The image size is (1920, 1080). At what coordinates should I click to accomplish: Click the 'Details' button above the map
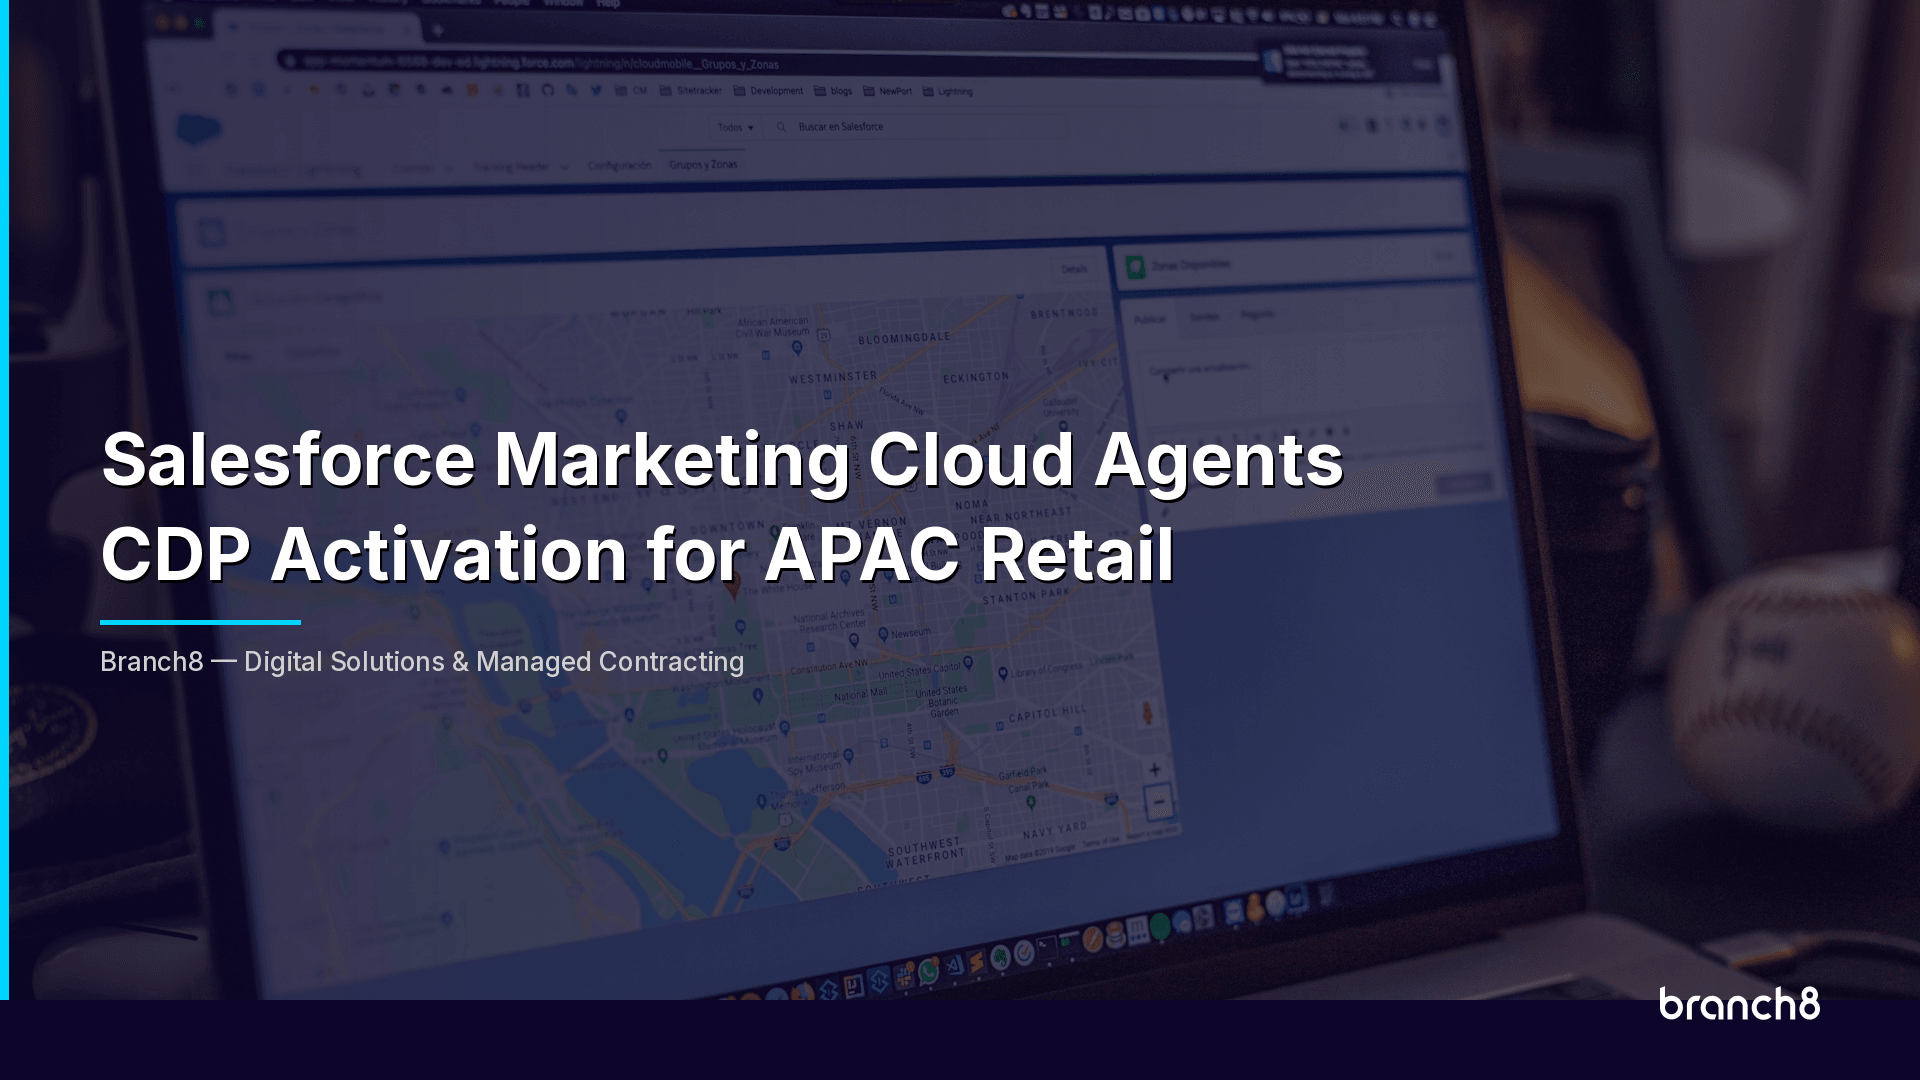(1074, 269)
